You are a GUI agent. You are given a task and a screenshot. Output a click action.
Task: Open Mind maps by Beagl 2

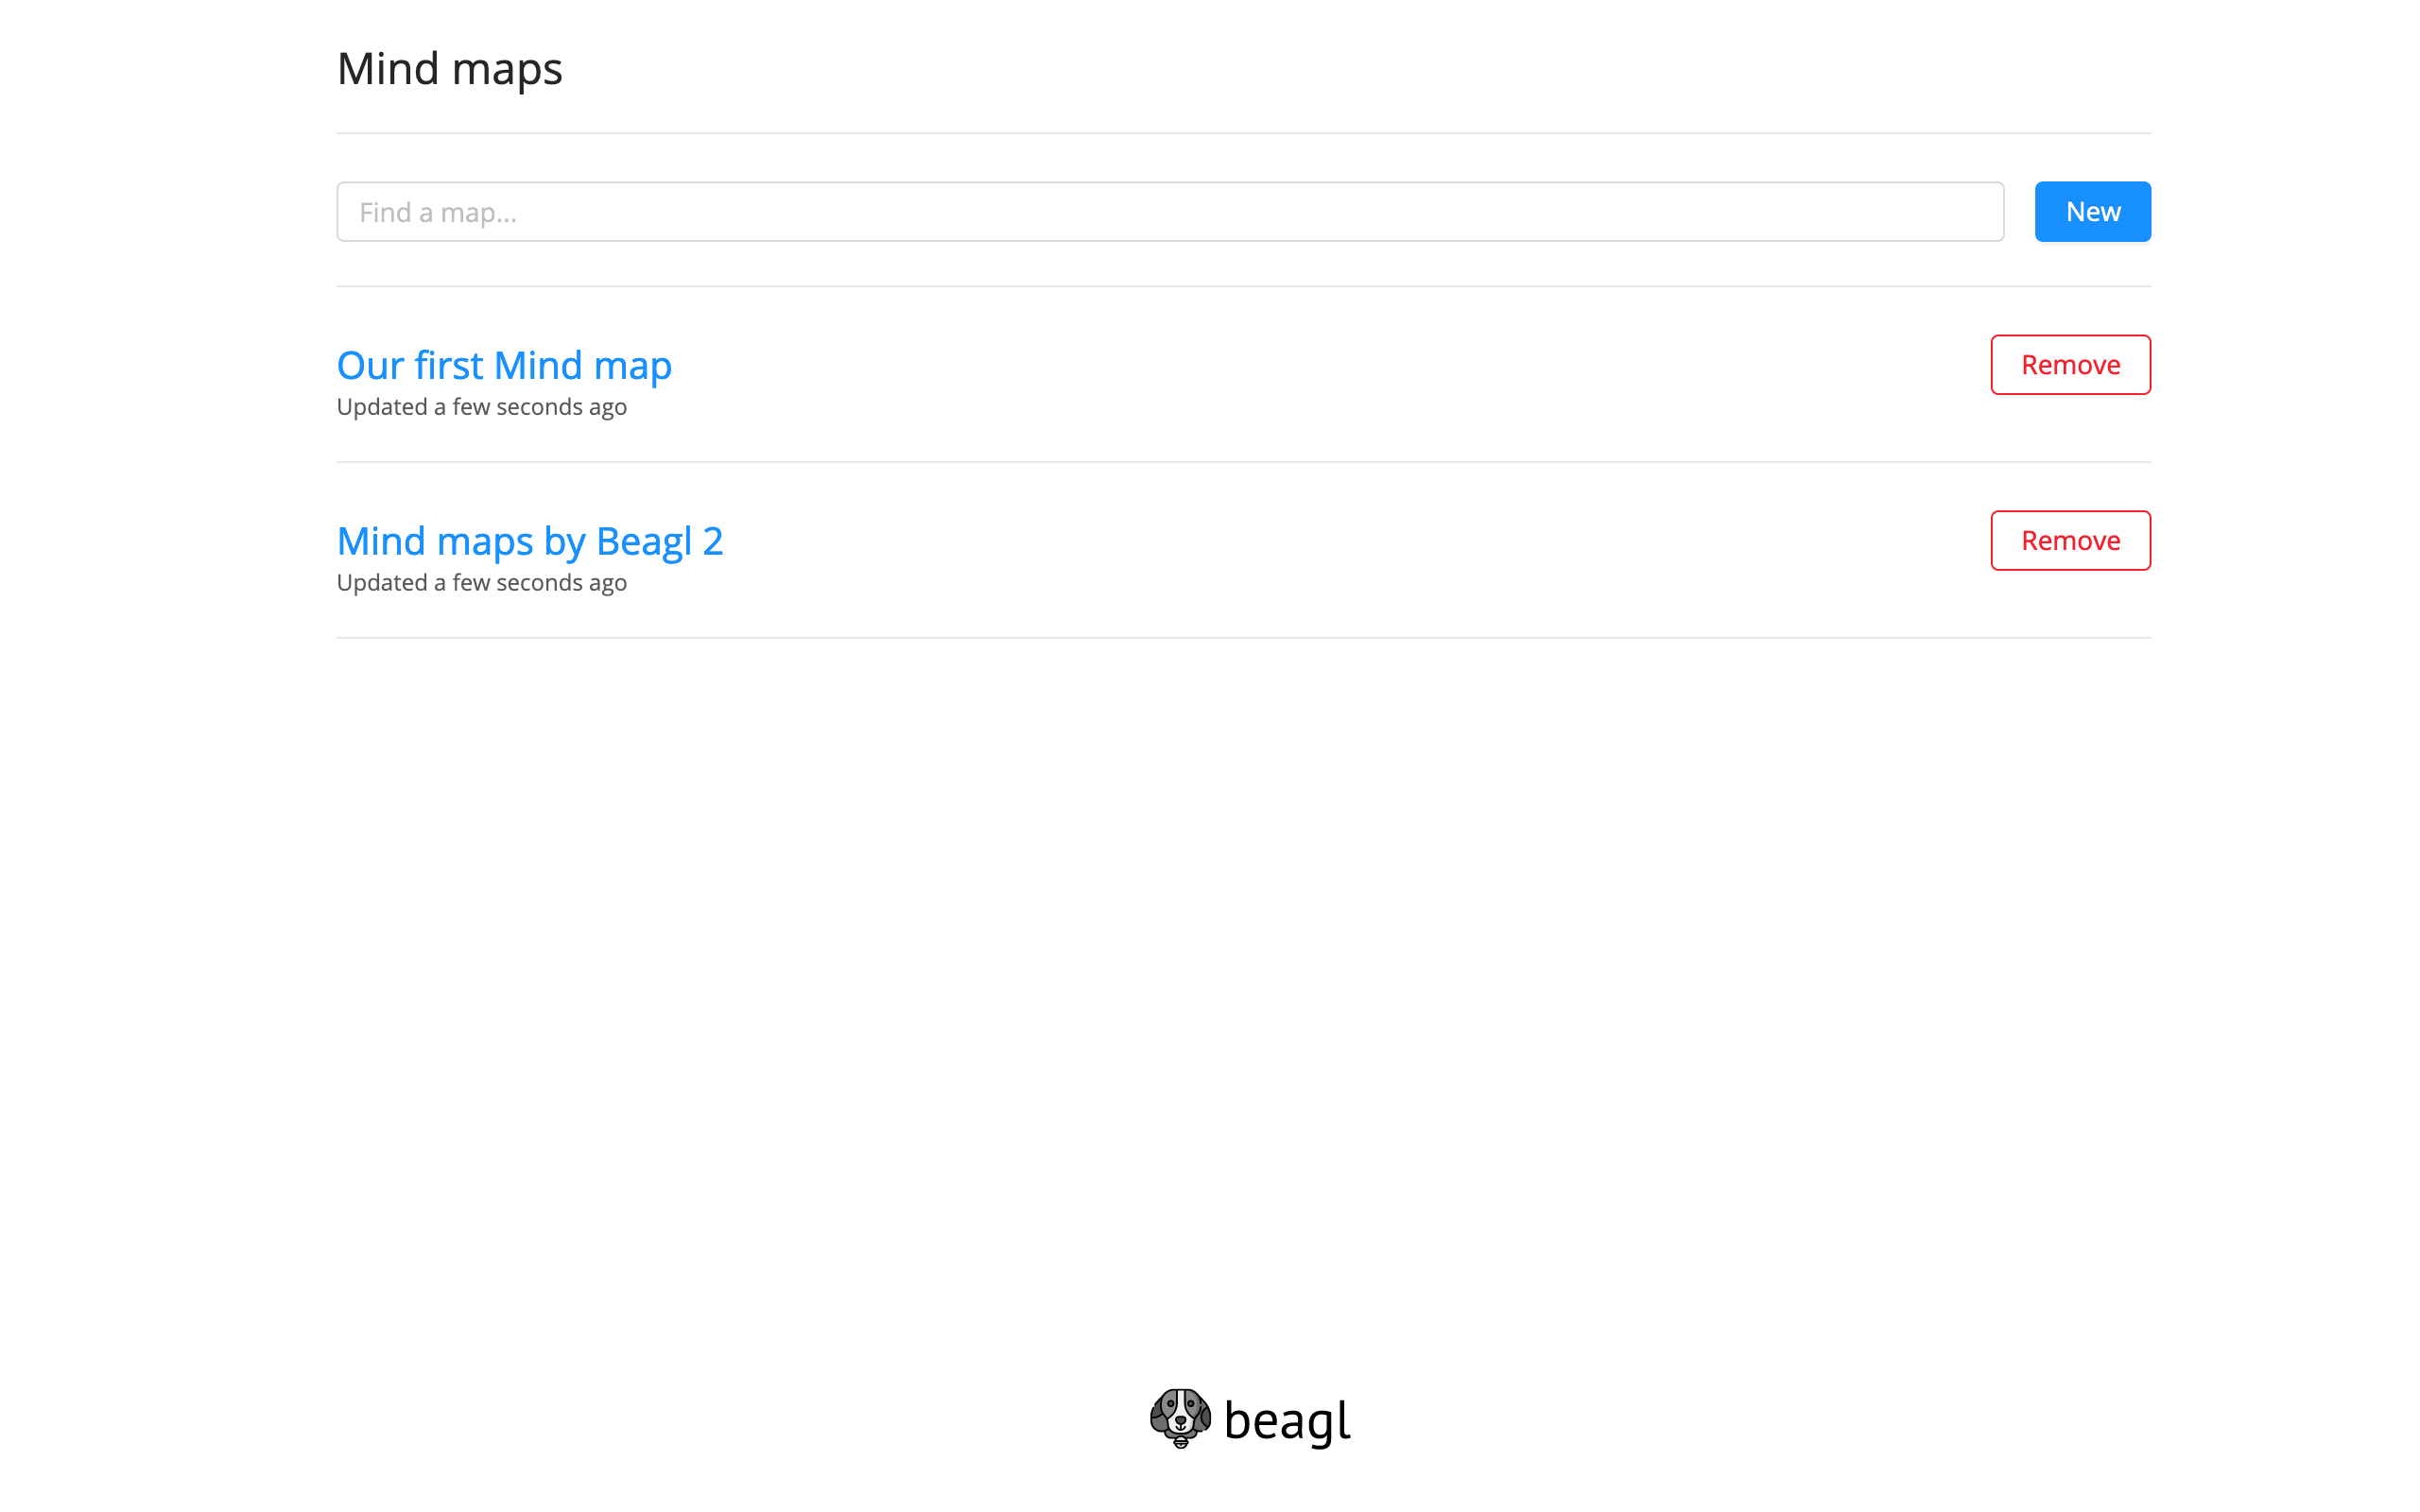(530, 541)
